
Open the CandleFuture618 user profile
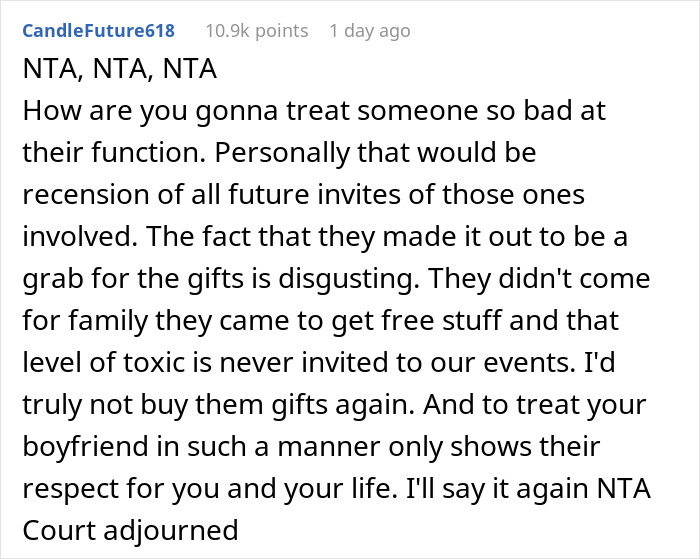click(98, 31)
